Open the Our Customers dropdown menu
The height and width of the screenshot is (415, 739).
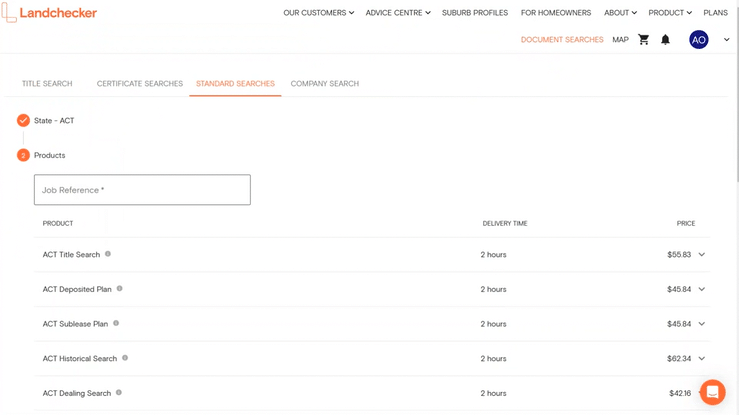[319, 13]
